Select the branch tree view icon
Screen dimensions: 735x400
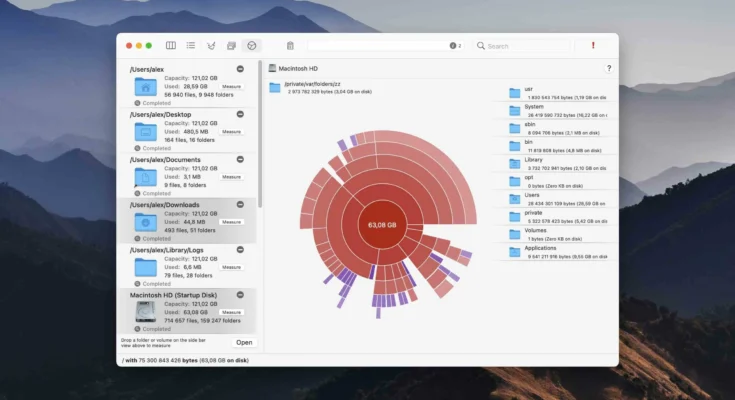(x=211, y=45)
